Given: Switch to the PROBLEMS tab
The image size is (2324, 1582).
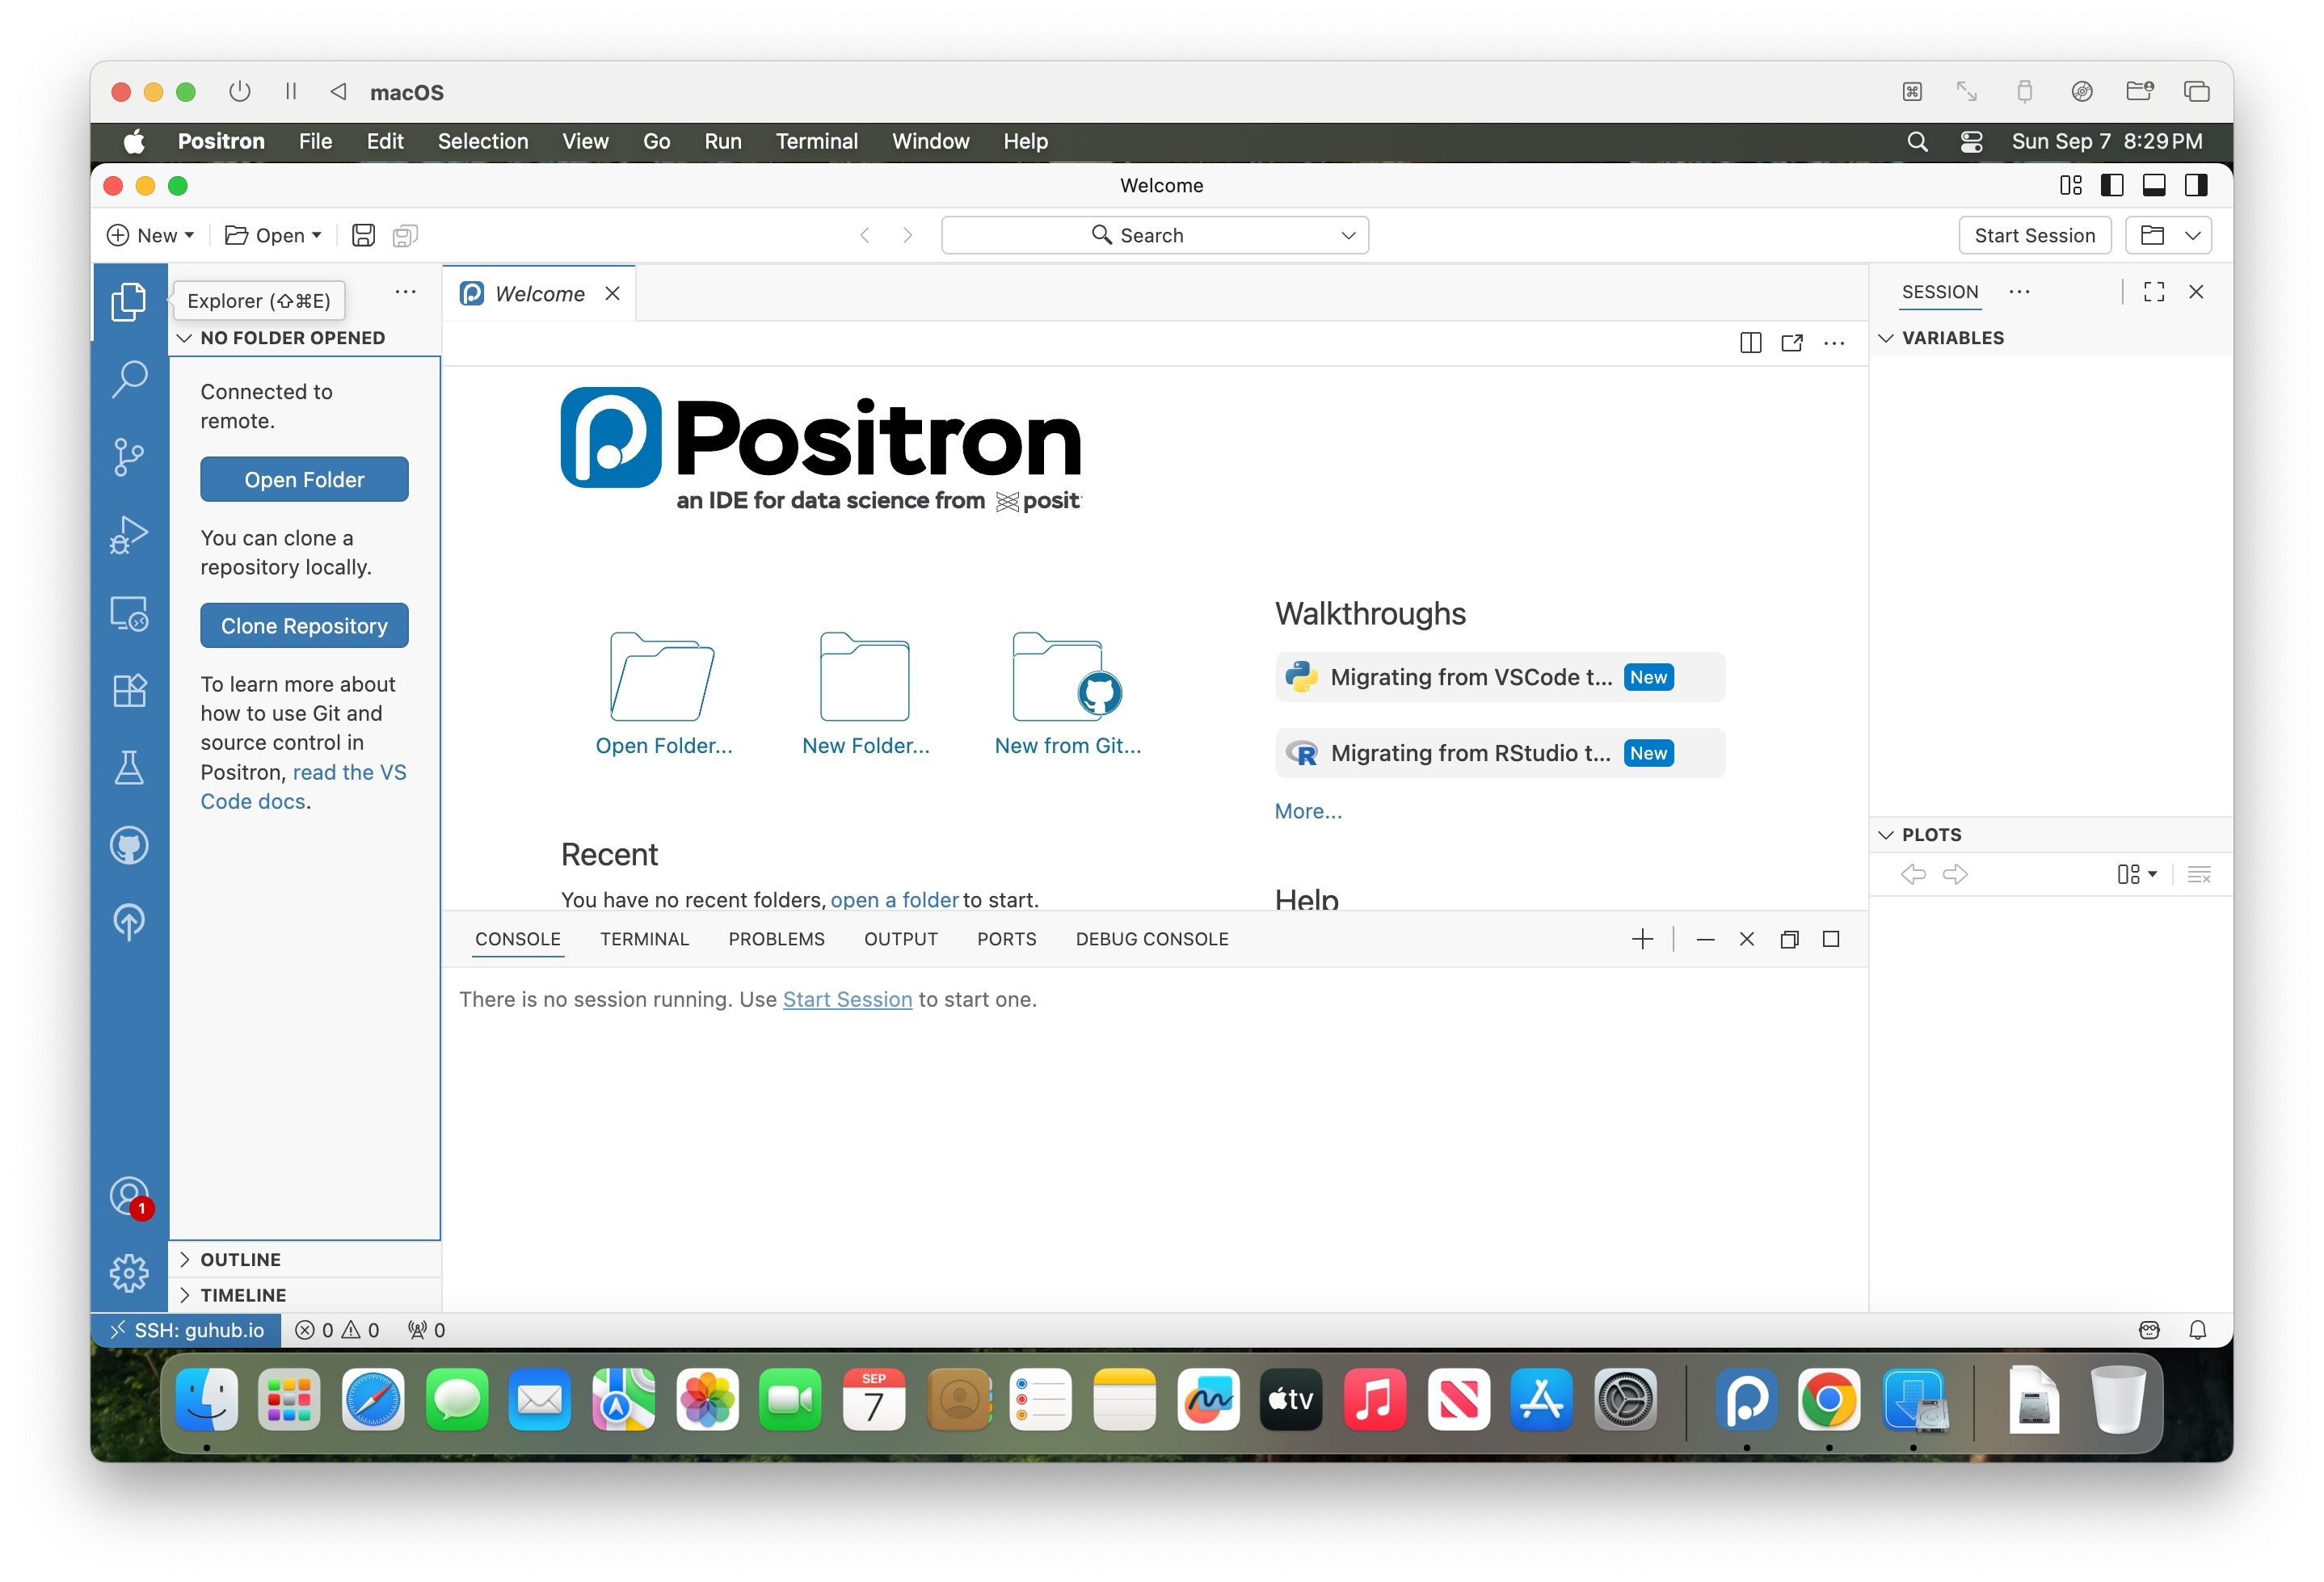Looking at the screenshot, I should (x=776, y=939).
